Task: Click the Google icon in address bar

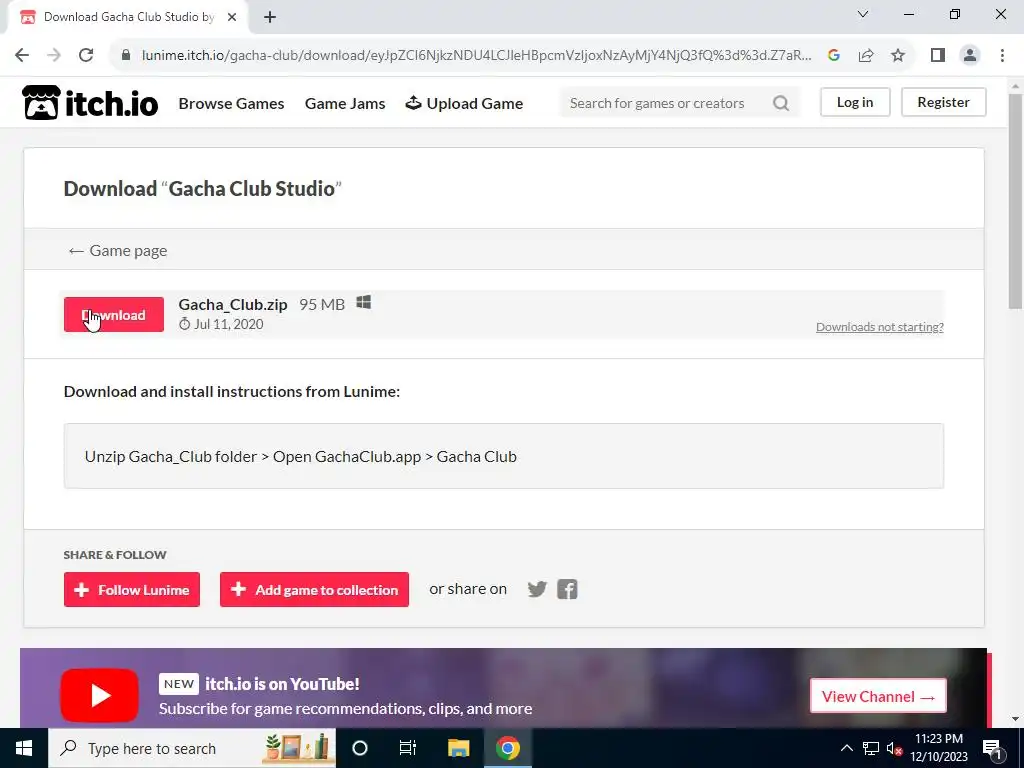Action: click(833, 55)
